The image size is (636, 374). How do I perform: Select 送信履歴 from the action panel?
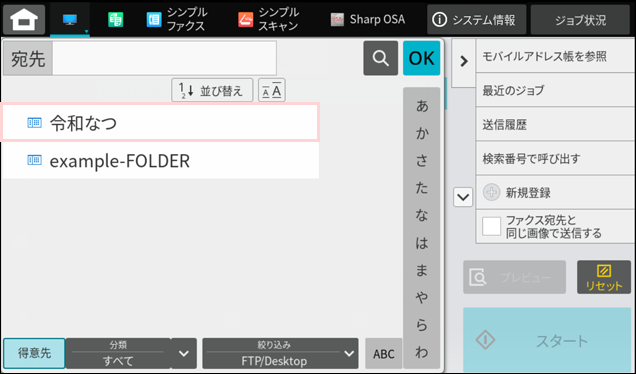coord(555,125)
